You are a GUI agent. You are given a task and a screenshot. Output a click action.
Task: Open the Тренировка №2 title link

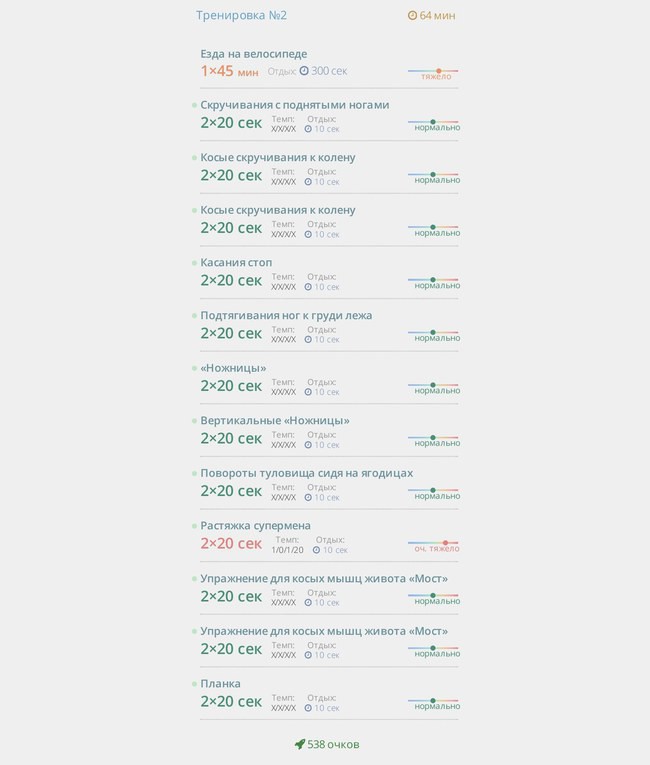click(241, 15)
